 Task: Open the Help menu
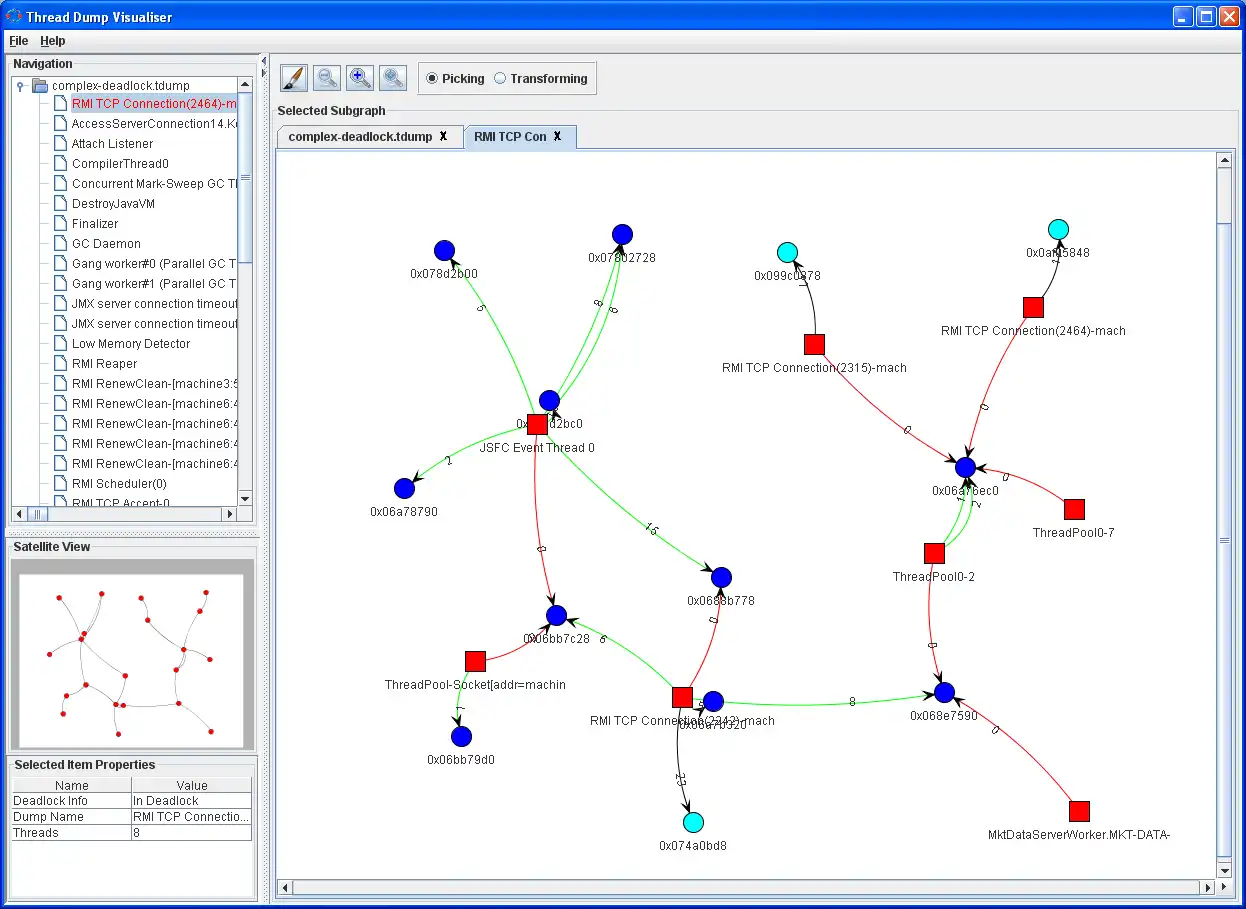pos(53,41)
